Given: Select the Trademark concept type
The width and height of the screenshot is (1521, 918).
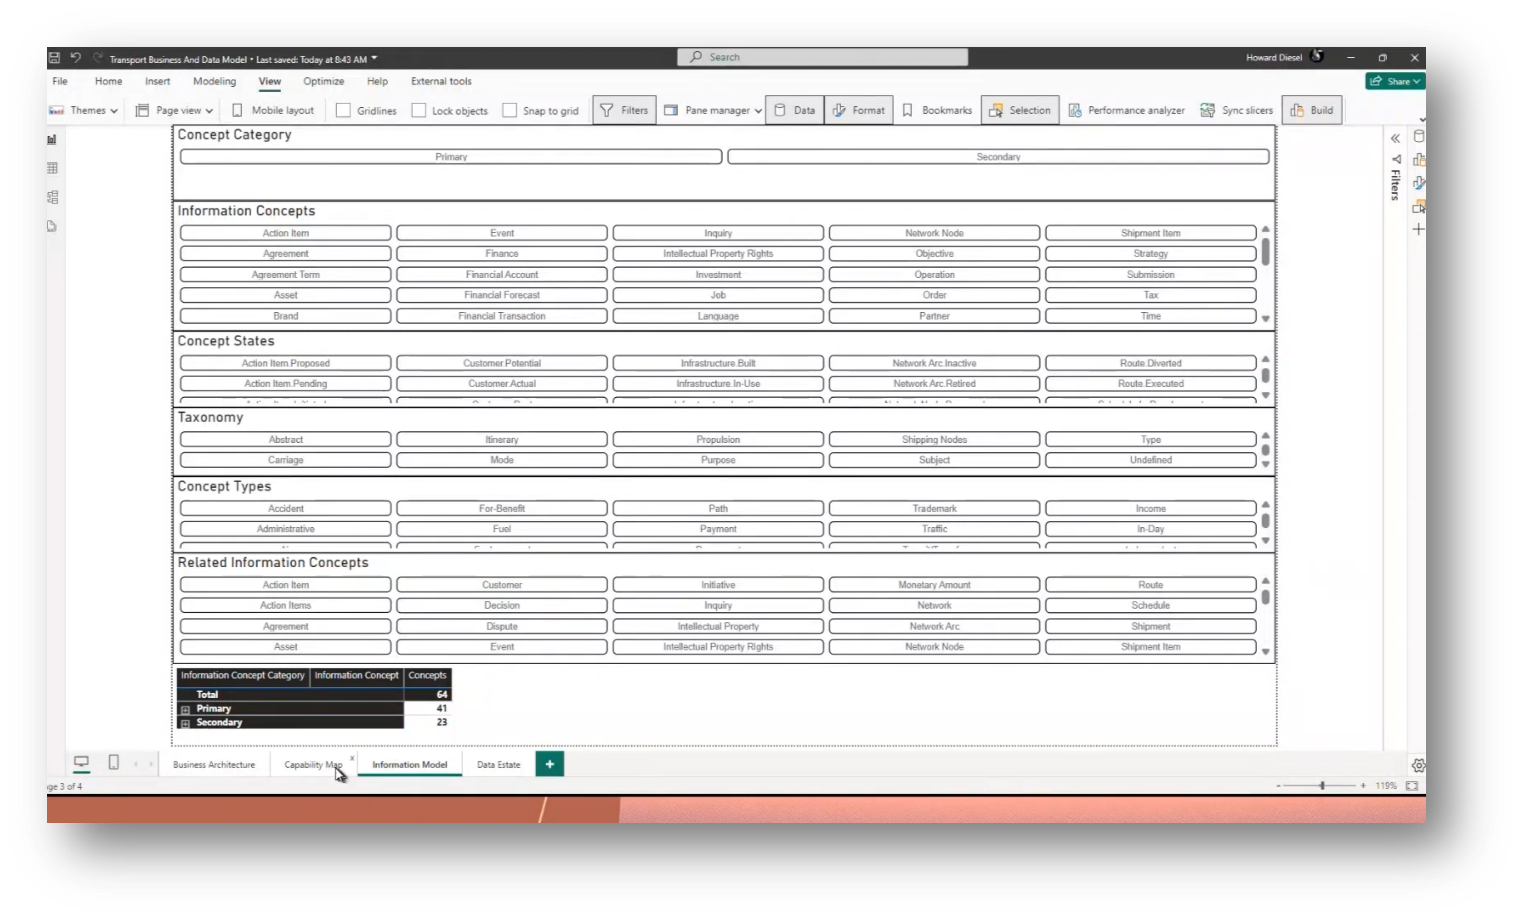Looking at the screenshot, I should (x=934, y=509).
